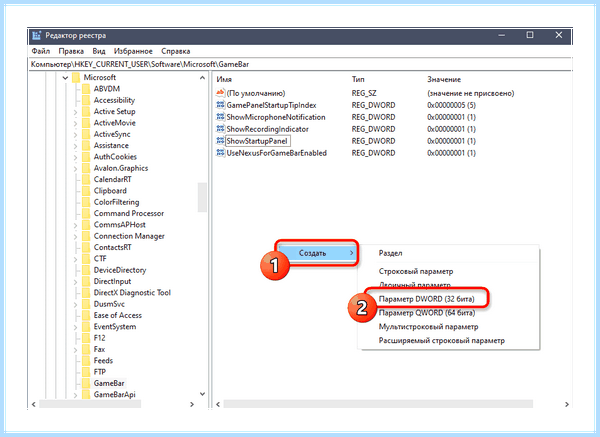
Task: Click the registry path address bar
Action: pos(300,64)
